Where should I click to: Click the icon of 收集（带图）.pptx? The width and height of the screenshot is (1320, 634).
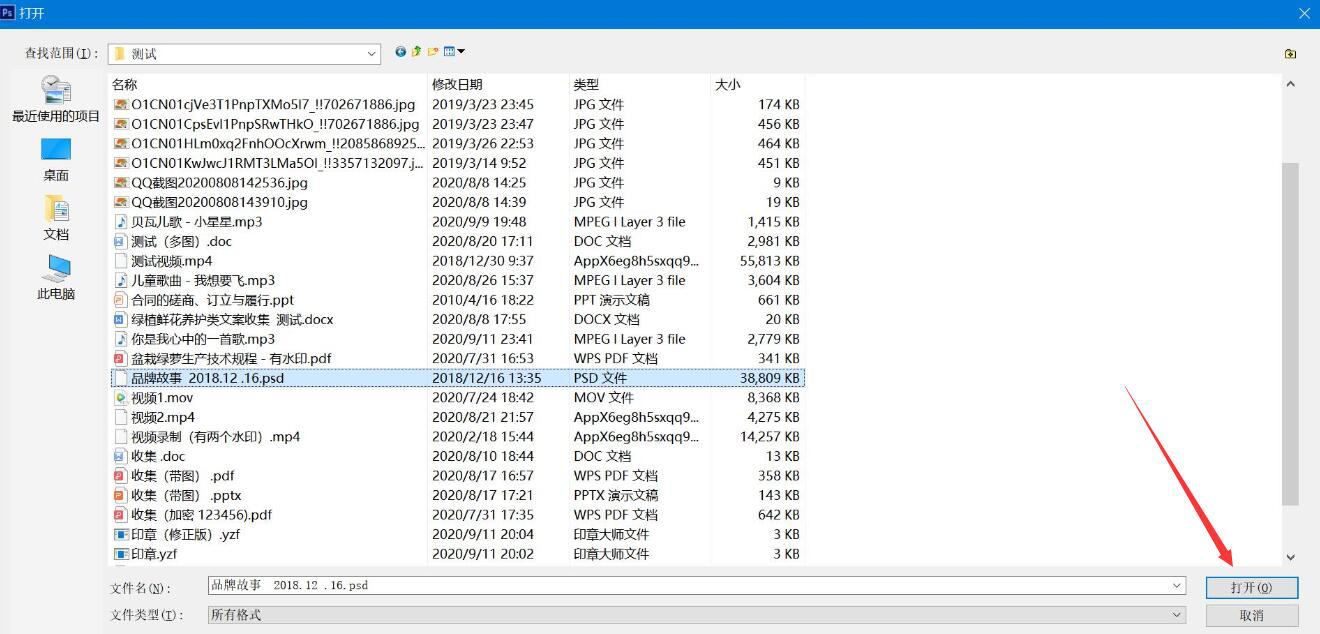[121, 495]
